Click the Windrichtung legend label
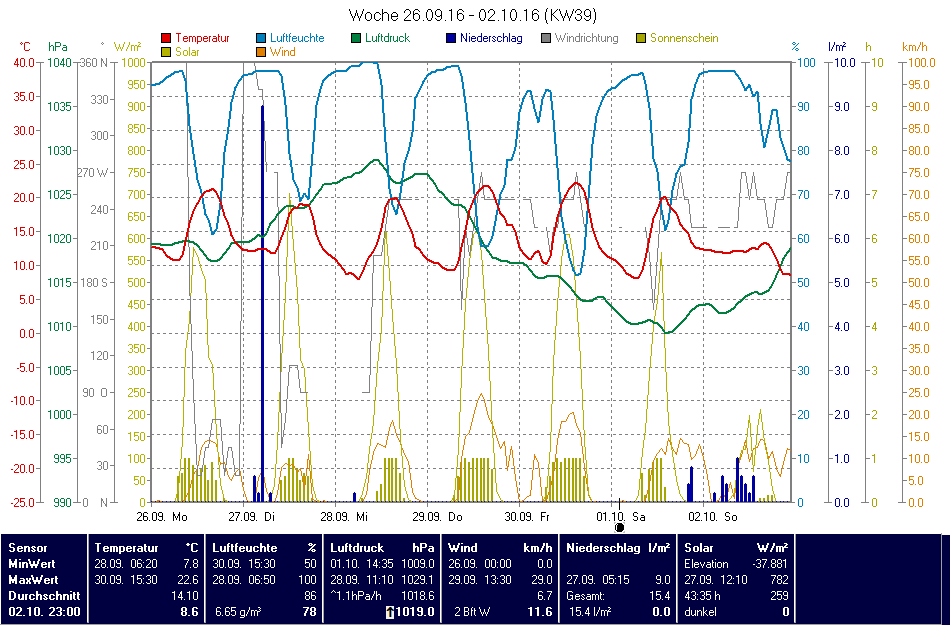 coord(586,38)
